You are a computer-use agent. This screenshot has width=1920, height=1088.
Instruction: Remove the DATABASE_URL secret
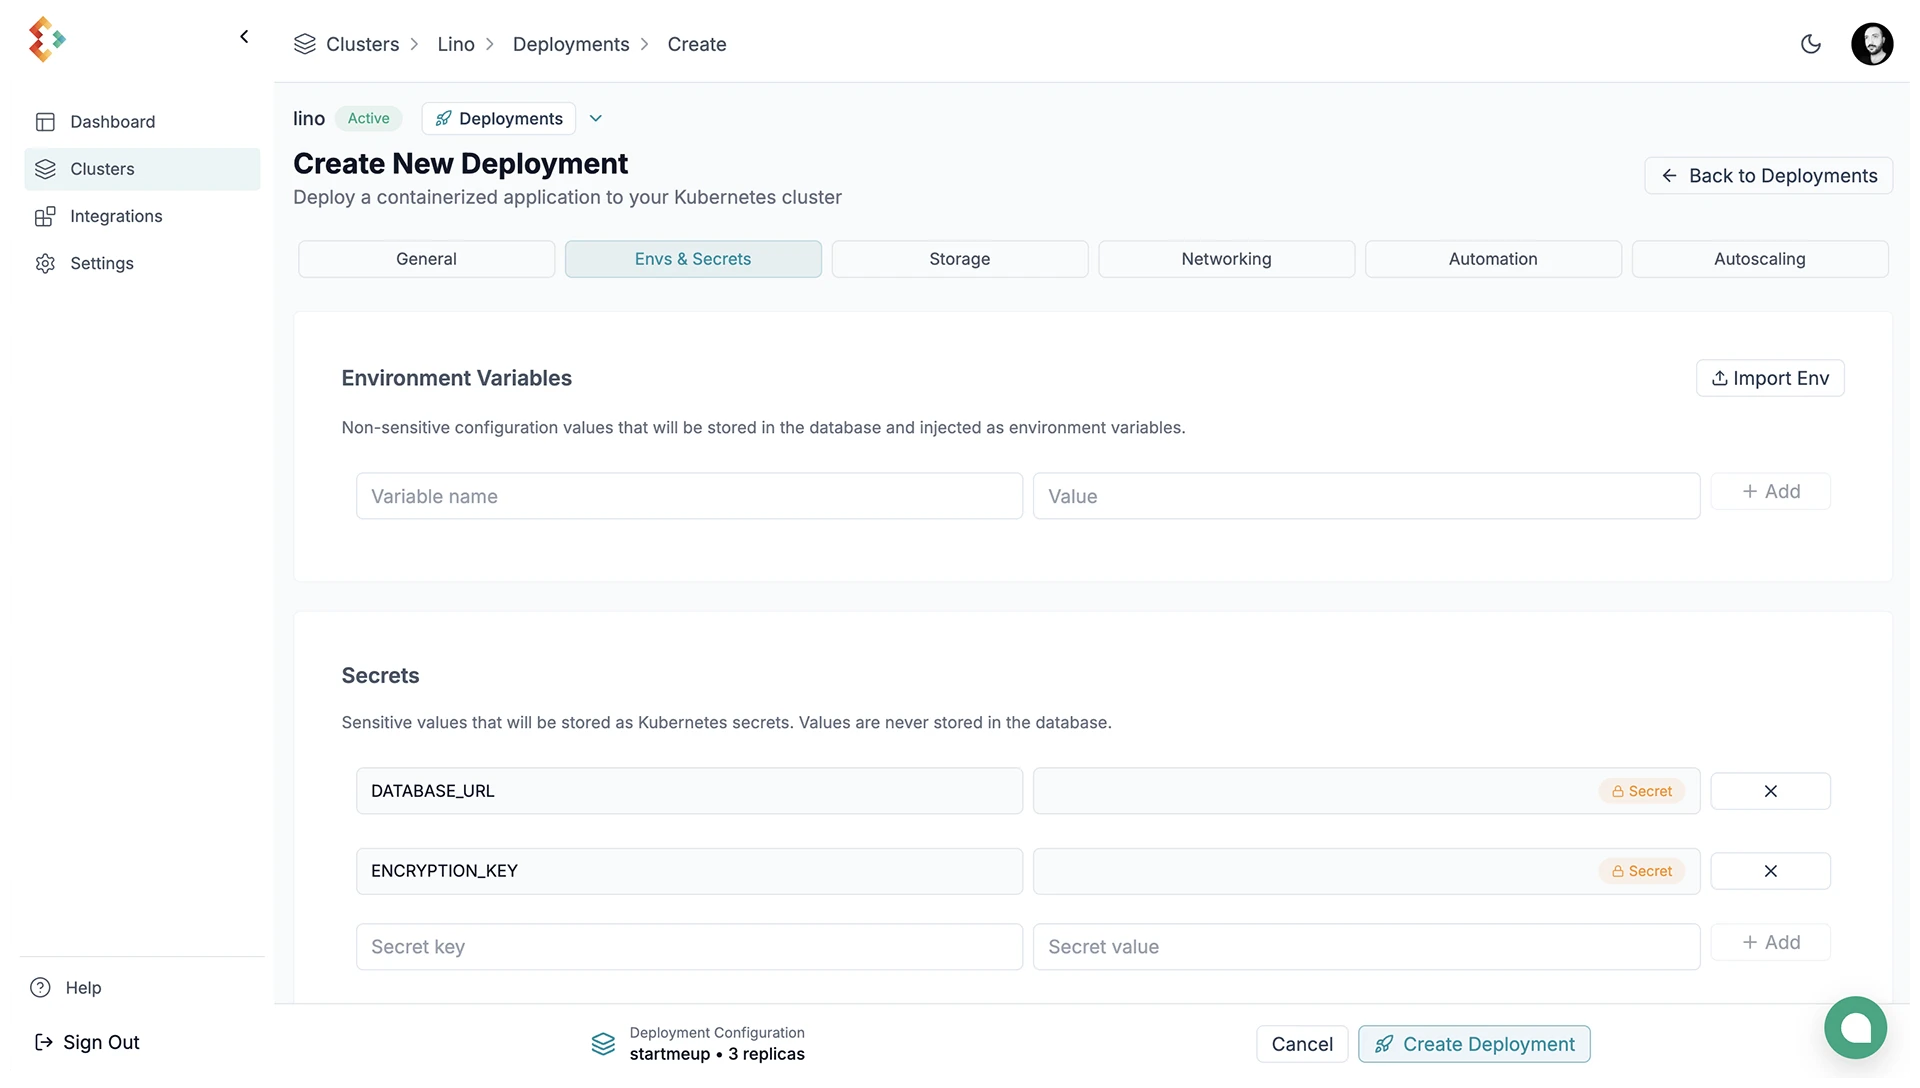pos(1770,791)
